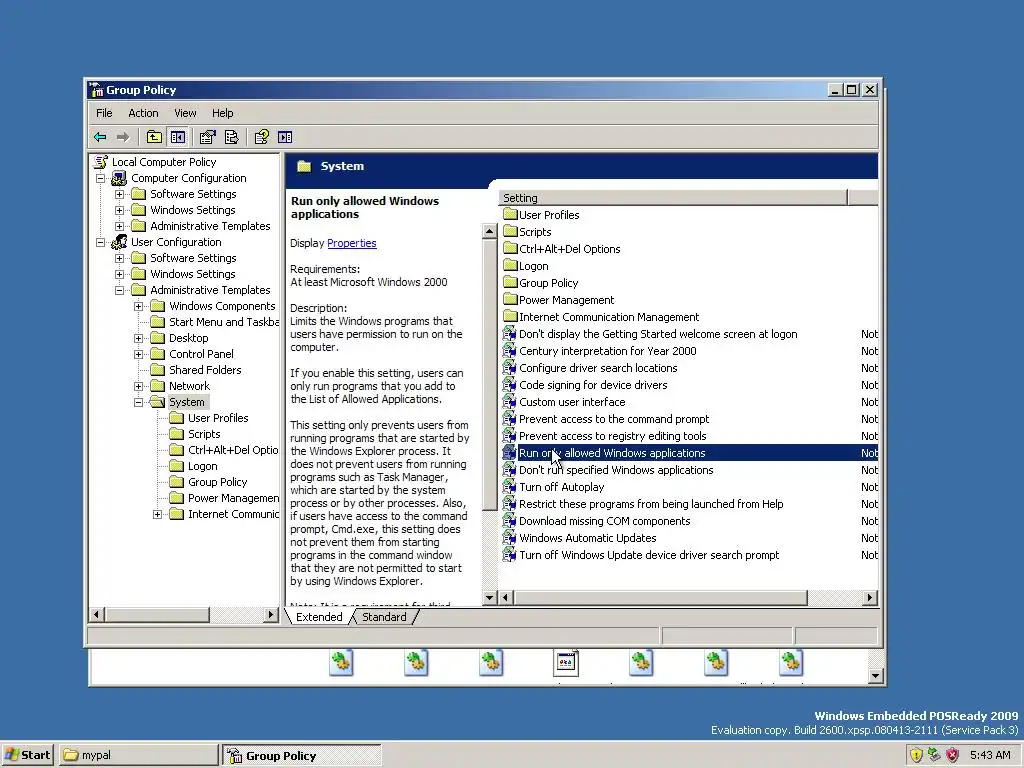Image resolution: width=1024 pixels, height=768 pixels.
Task: Select Control Panel in the tree
Action: [201, 354]
